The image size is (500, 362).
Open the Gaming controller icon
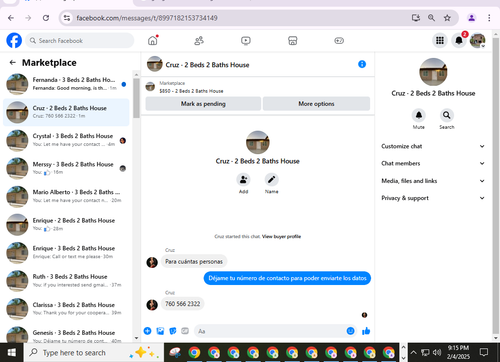click(339, 41)
